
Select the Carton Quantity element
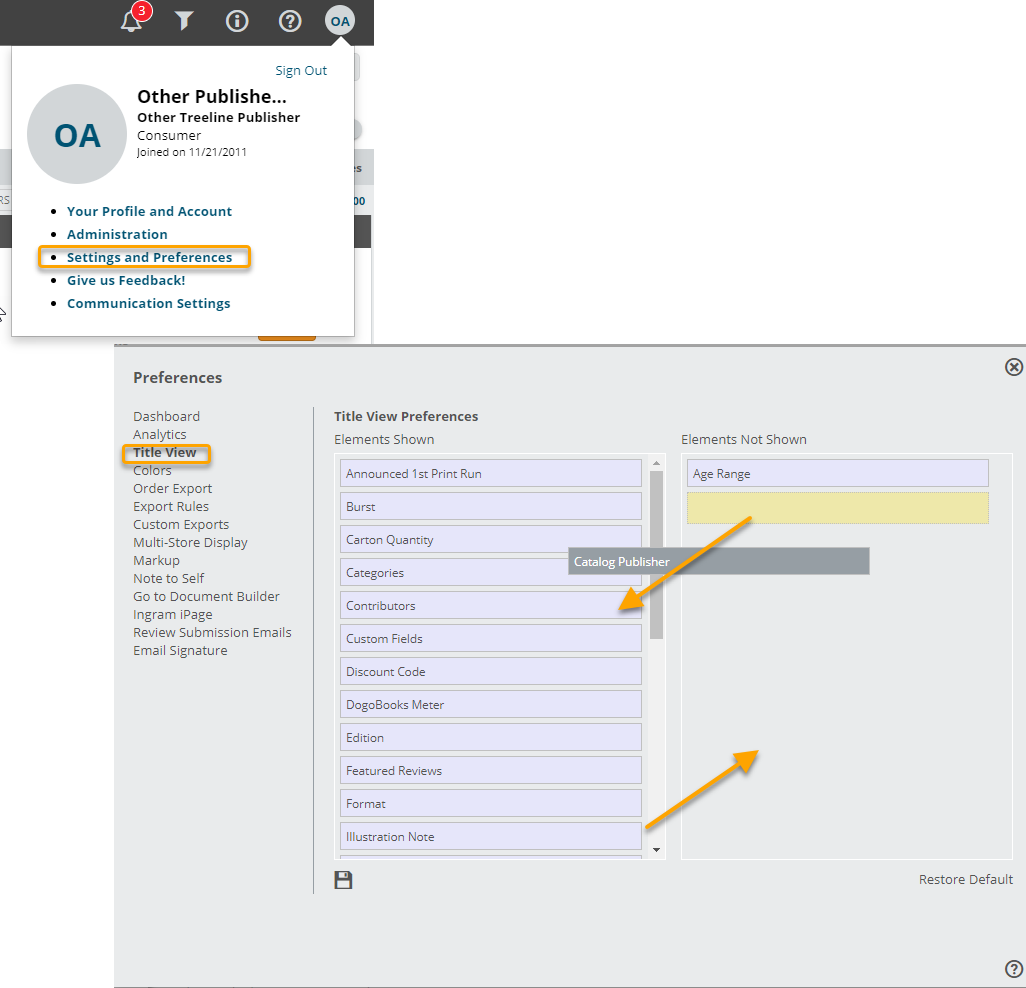tap(491, 539)
